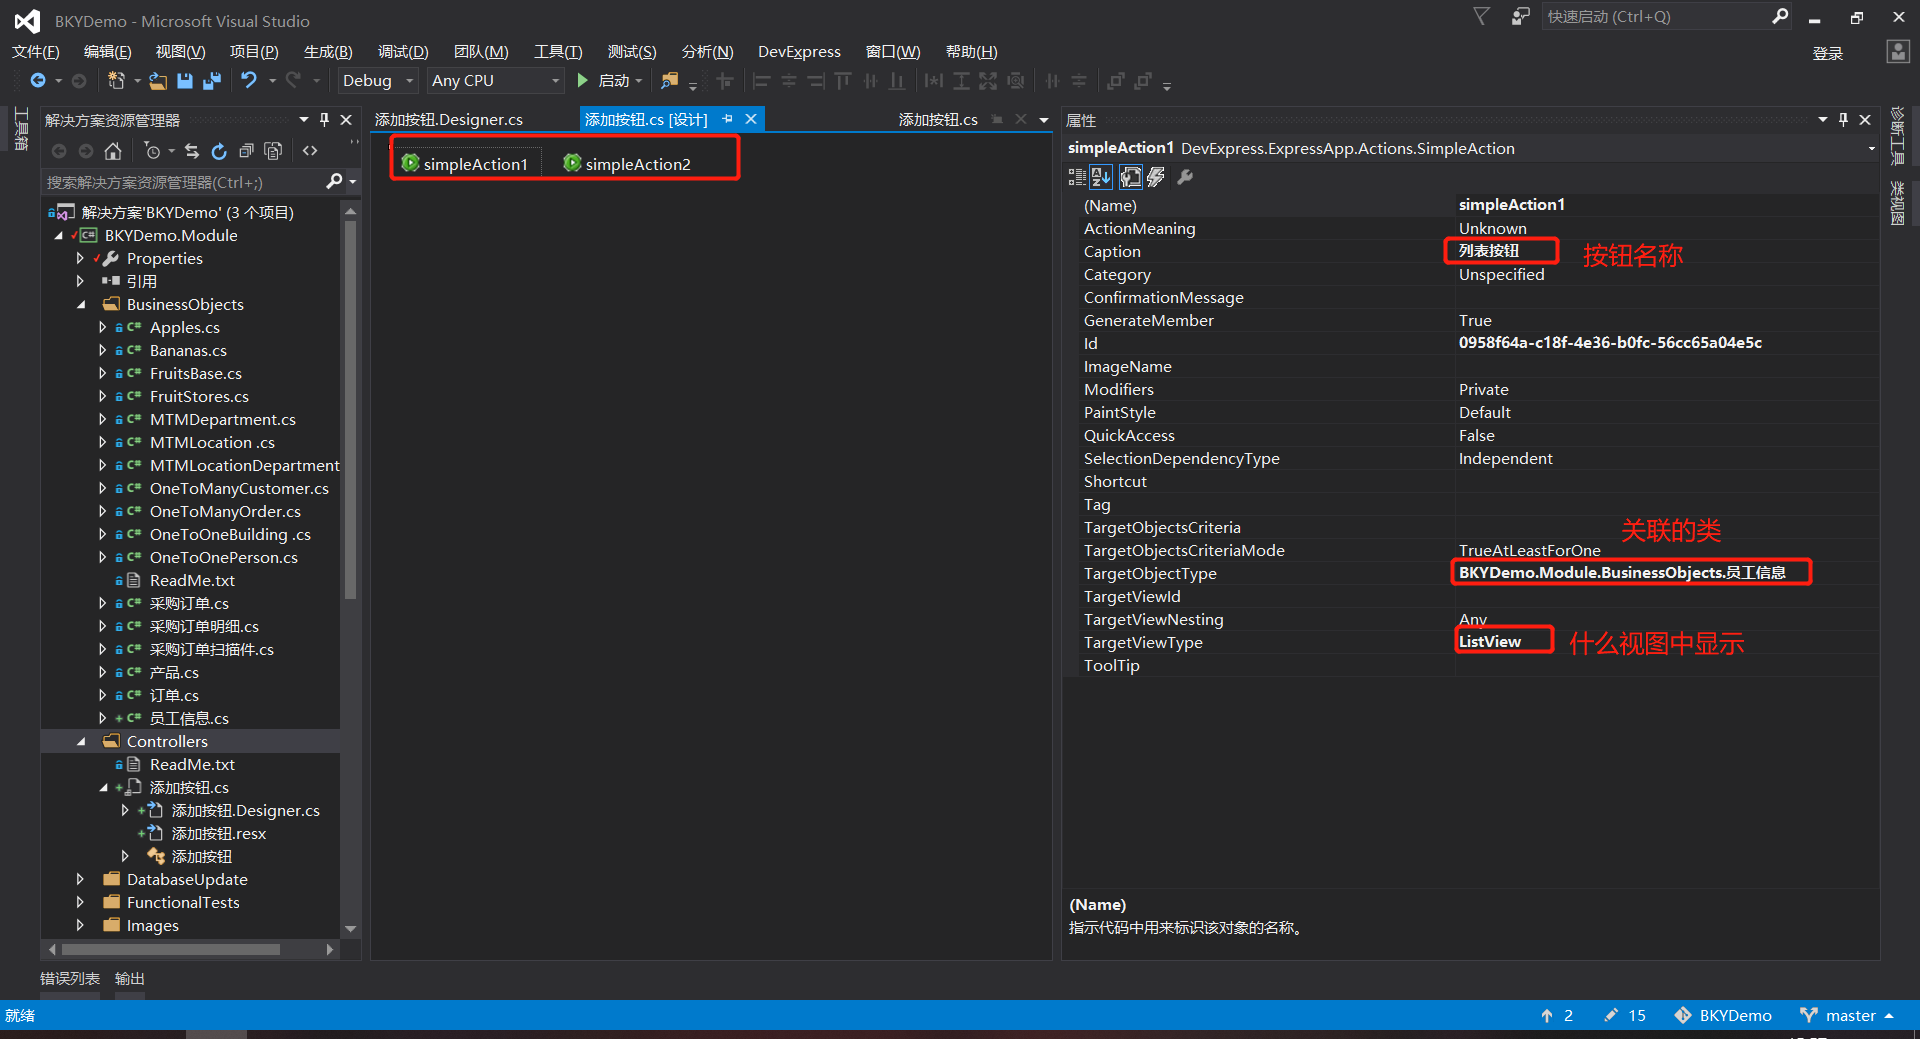Open the notifications flag icon in title bar
This screenshot has width=1920, height=1039.
click(x=1482, y=16)
